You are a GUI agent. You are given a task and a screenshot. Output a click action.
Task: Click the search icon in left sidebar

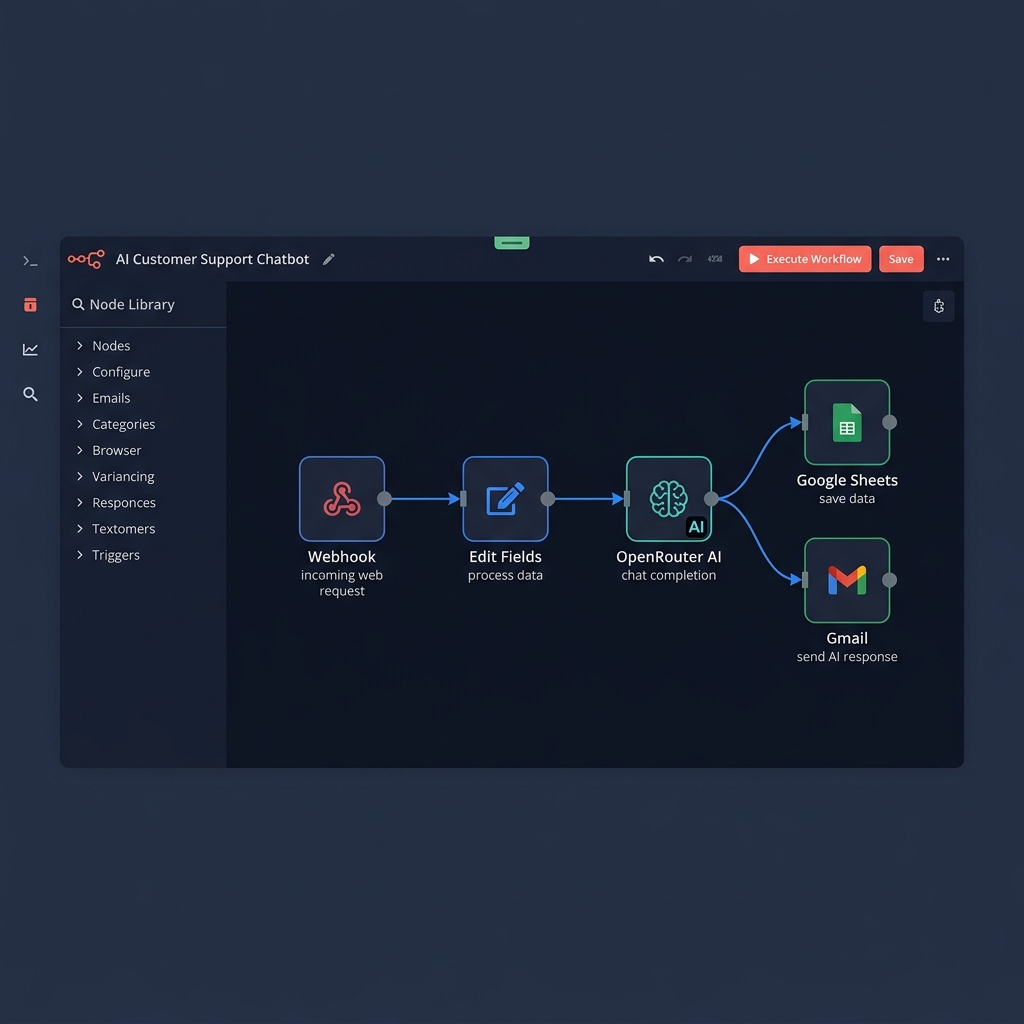coord(30,394)
